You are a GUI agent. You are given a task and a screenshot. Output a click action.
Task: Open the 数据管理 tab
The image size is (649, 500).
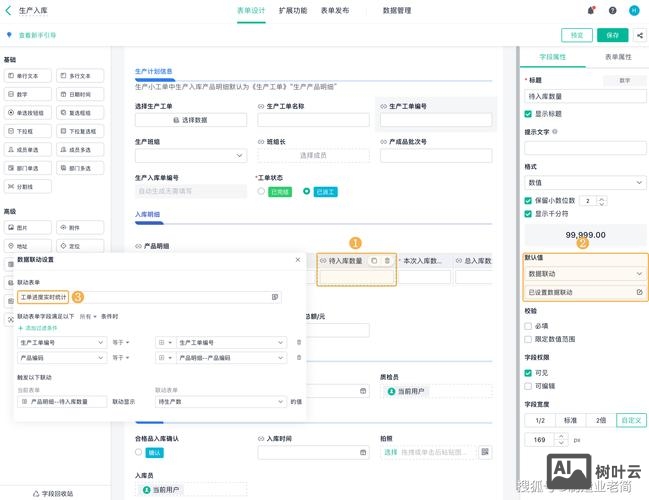click(398, 10)
